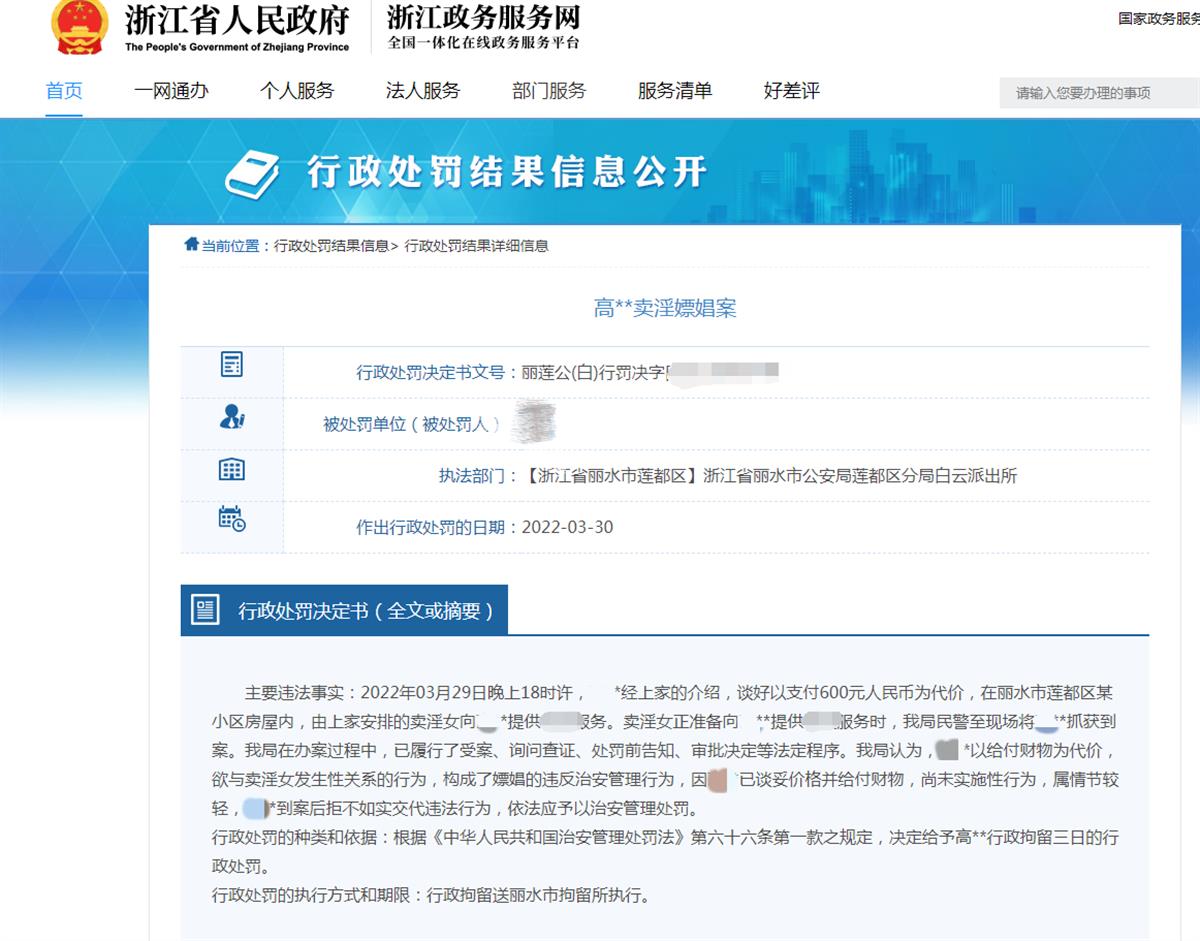The image size is (1200, 941).
Task: Select the 行政处罚决定书（全文或摘要）tab
Action: click(344, 610)
